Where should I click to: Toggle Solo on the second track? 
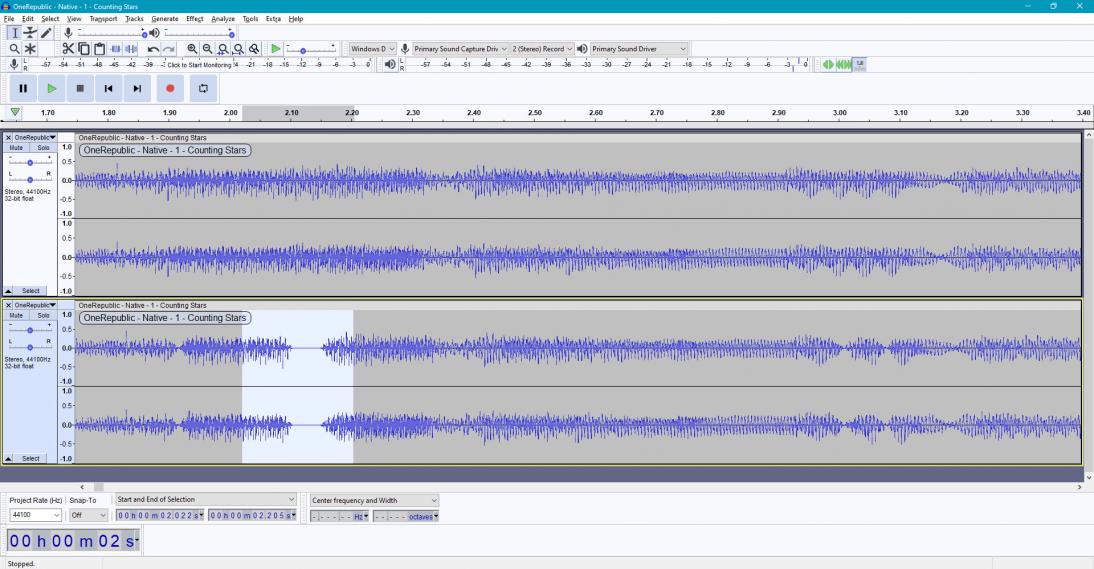pos(43,314)
